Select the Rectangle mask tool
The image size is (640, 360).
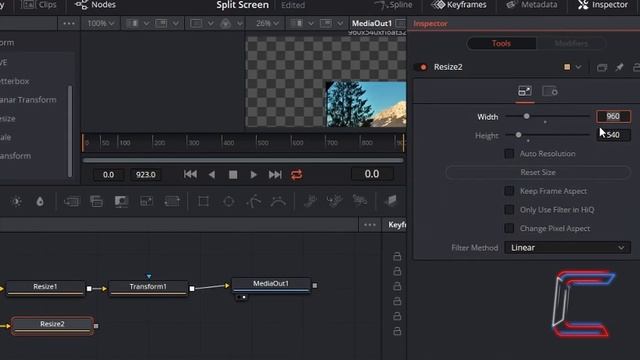click(x=203, y=201)
